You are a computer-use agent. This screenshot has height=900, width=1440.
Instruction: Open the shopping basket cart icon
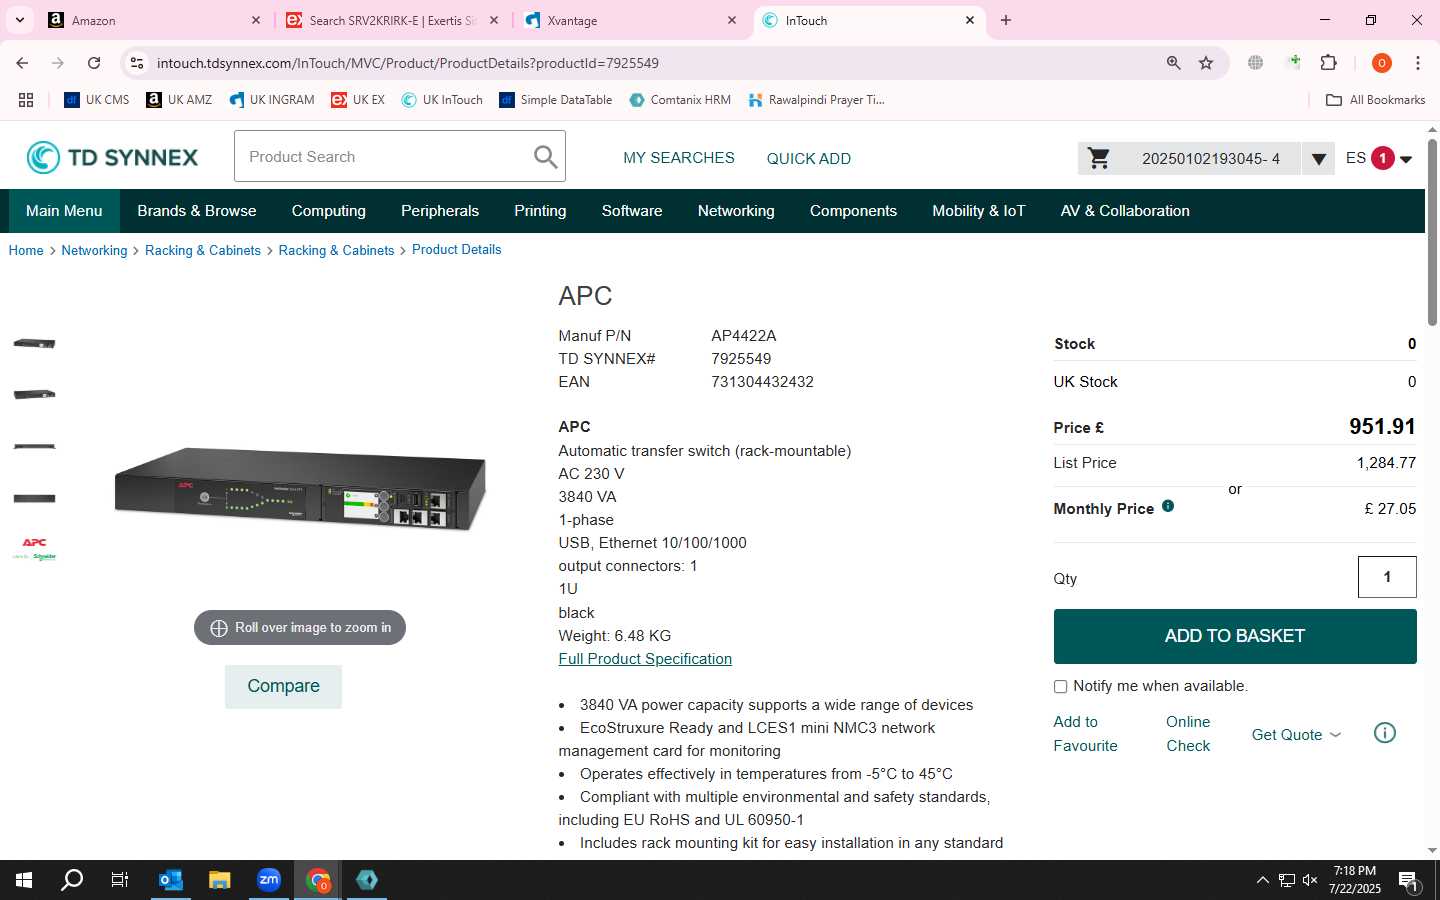1099,158
